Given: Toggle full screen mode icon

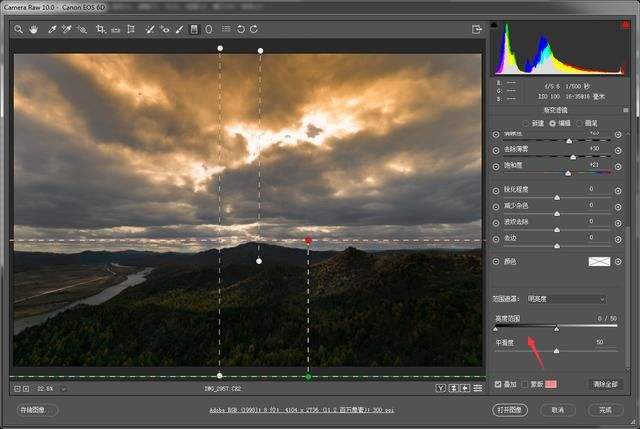Looking at the screenshot, I should [x=476, y=29].
